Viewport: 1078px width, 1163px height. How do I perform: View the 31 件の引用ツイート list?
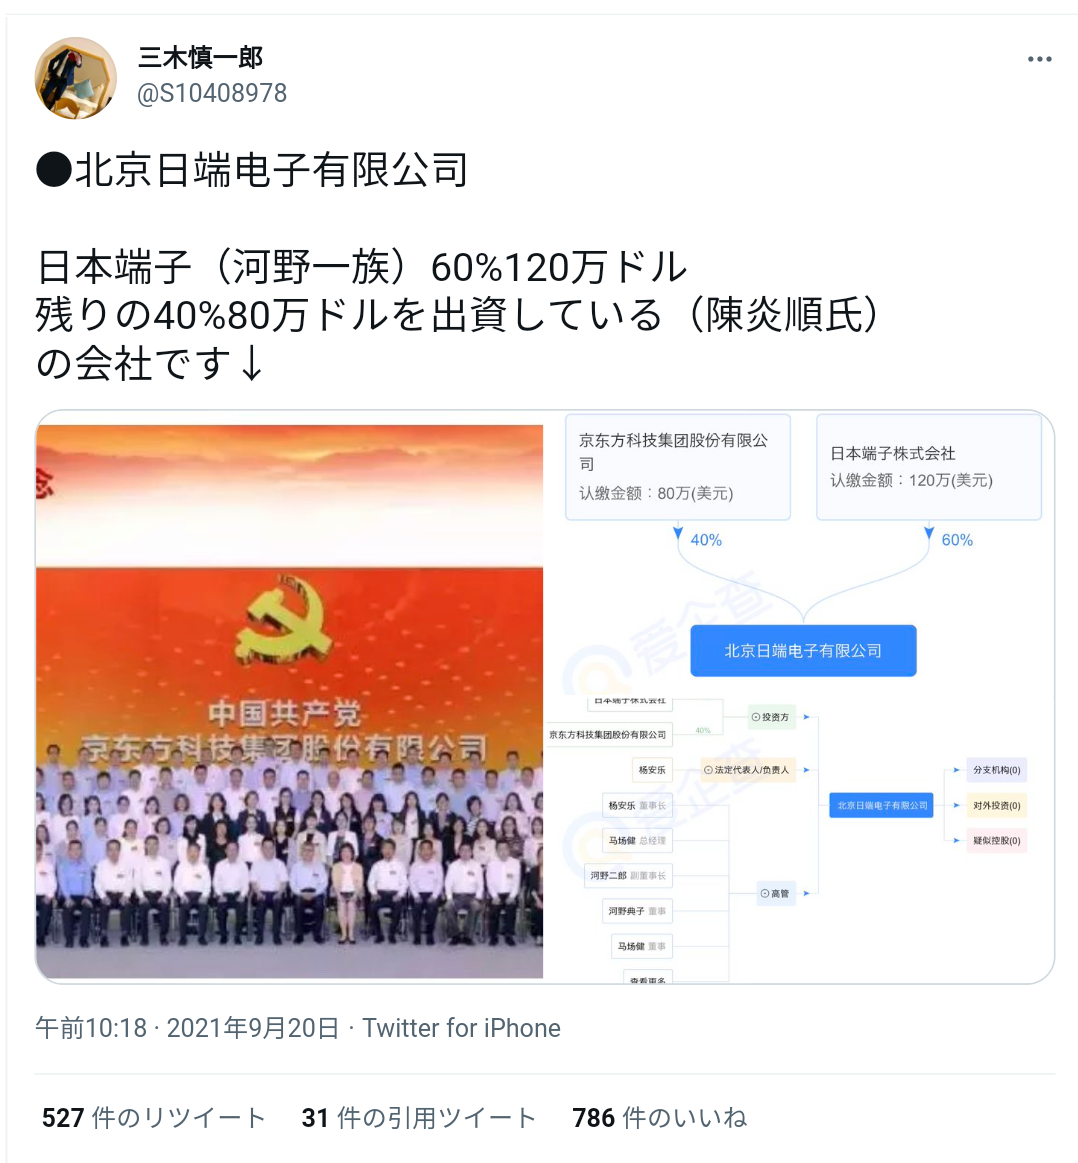click(x=418, y=1118)
